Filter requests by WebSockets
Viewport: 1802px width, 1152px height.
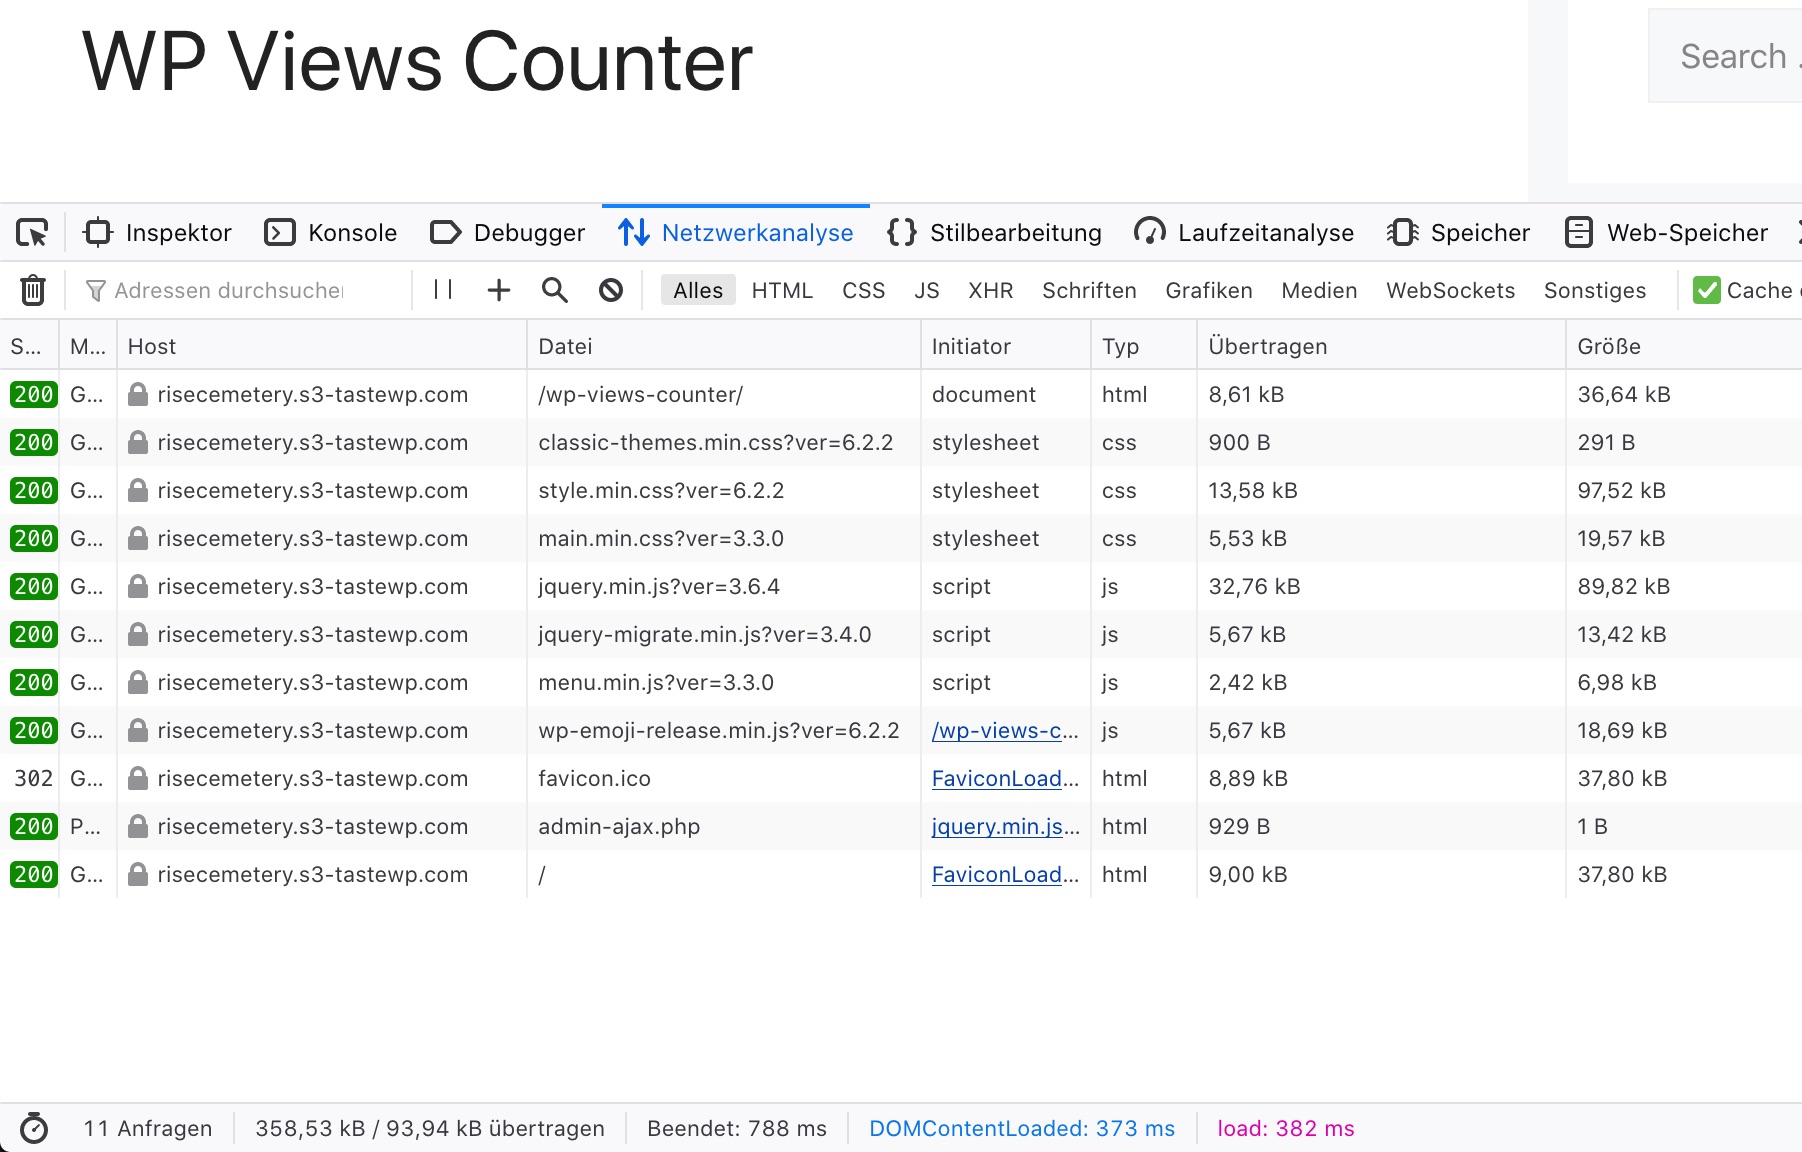point(1450,290)
